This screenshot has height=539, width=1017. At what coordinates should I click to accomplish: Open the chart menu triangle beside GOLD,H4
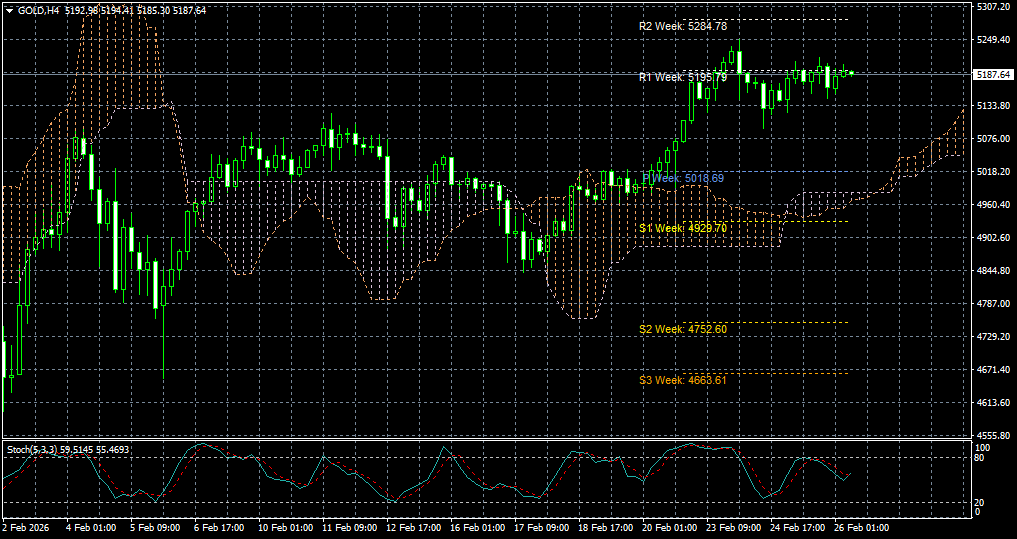pyautogui.click(x=9, y=10)
